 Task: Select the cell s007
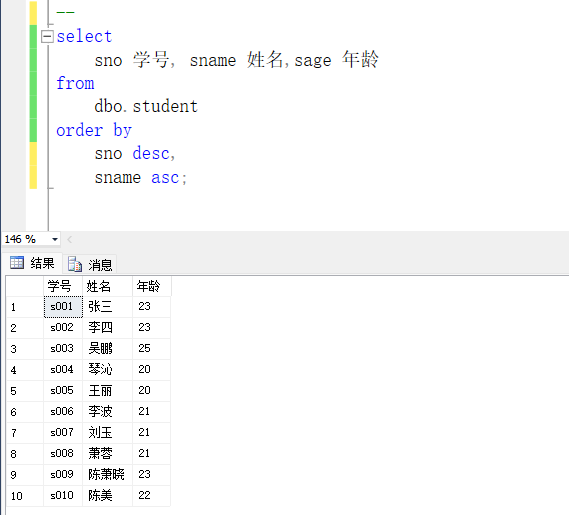pyautogui.click(x=63, y=433)
